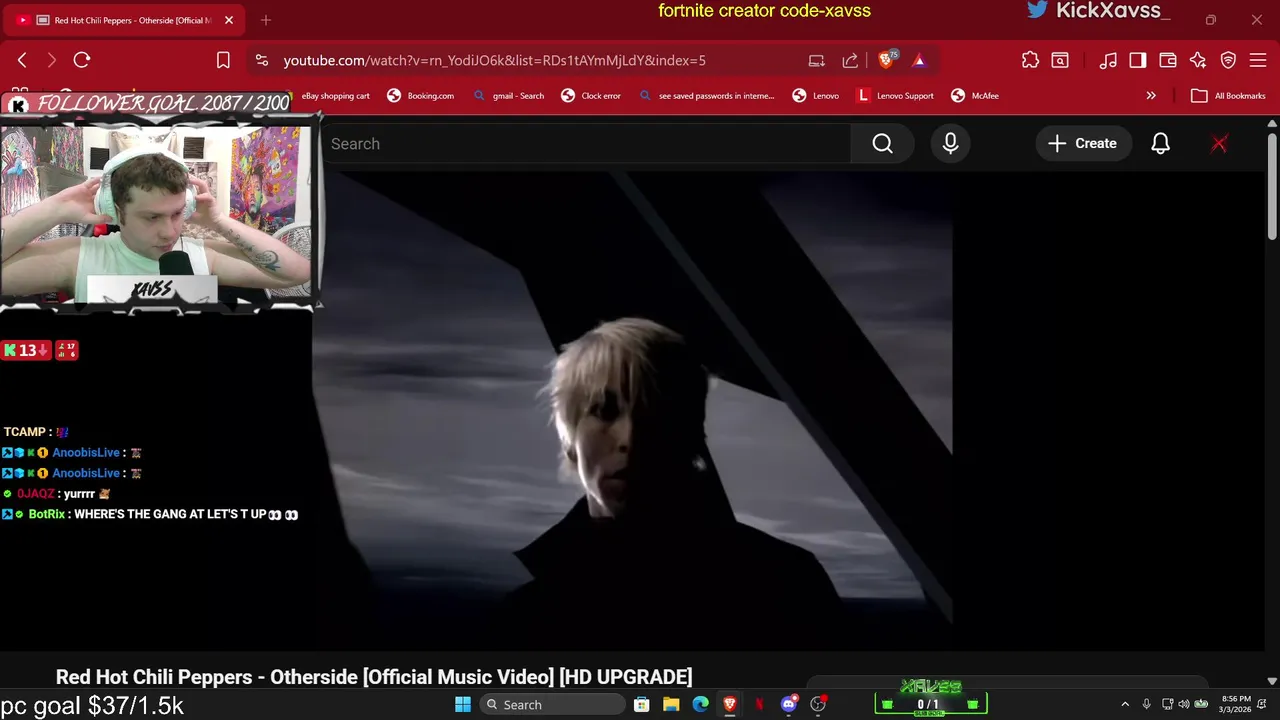
Task: Click the Otherside video title text
Action: pyautogui.click(x=374, y=677)
